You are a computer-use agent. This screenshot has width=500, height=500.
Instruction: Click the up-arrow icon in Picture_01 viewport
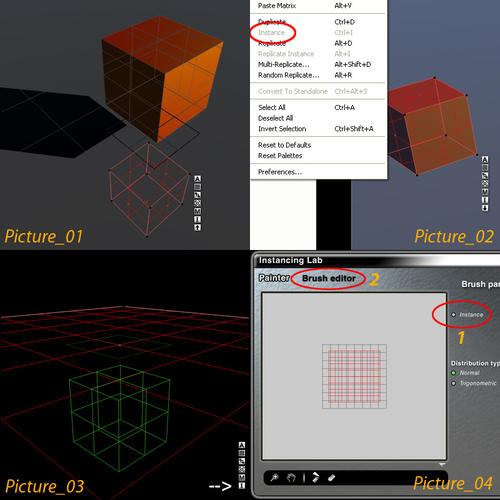197,227
